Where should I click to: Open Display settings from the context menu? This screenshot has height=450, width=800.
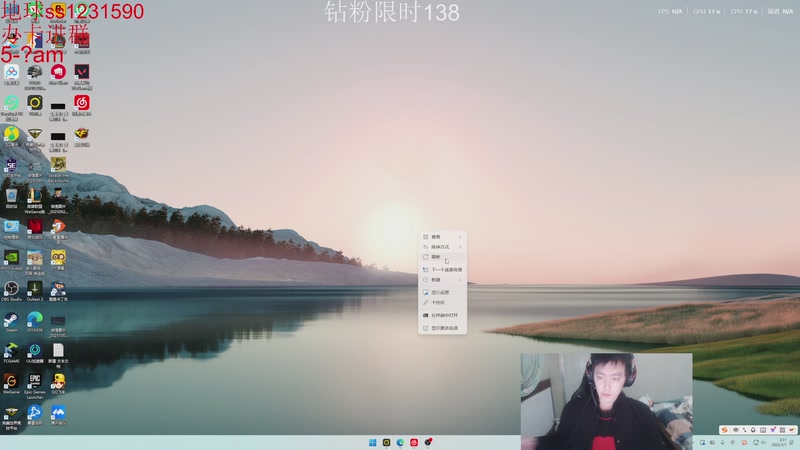[x=442, y=292]
